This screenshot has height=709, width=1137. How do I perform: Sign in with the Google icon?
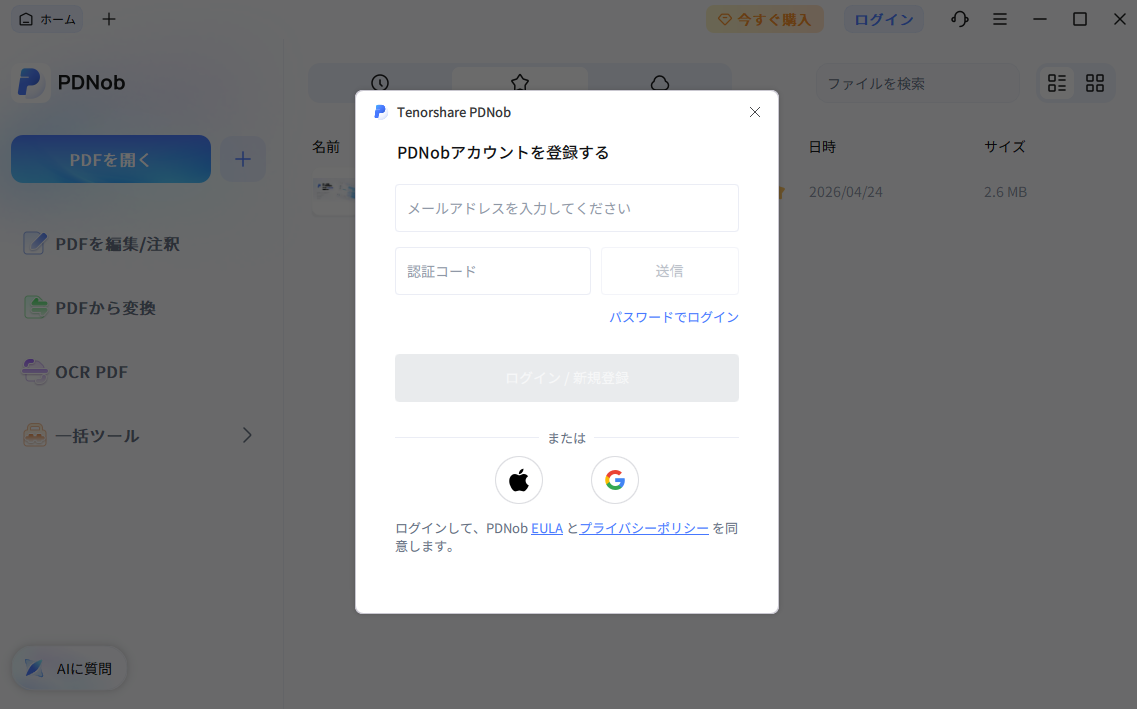tap(614, 480)
